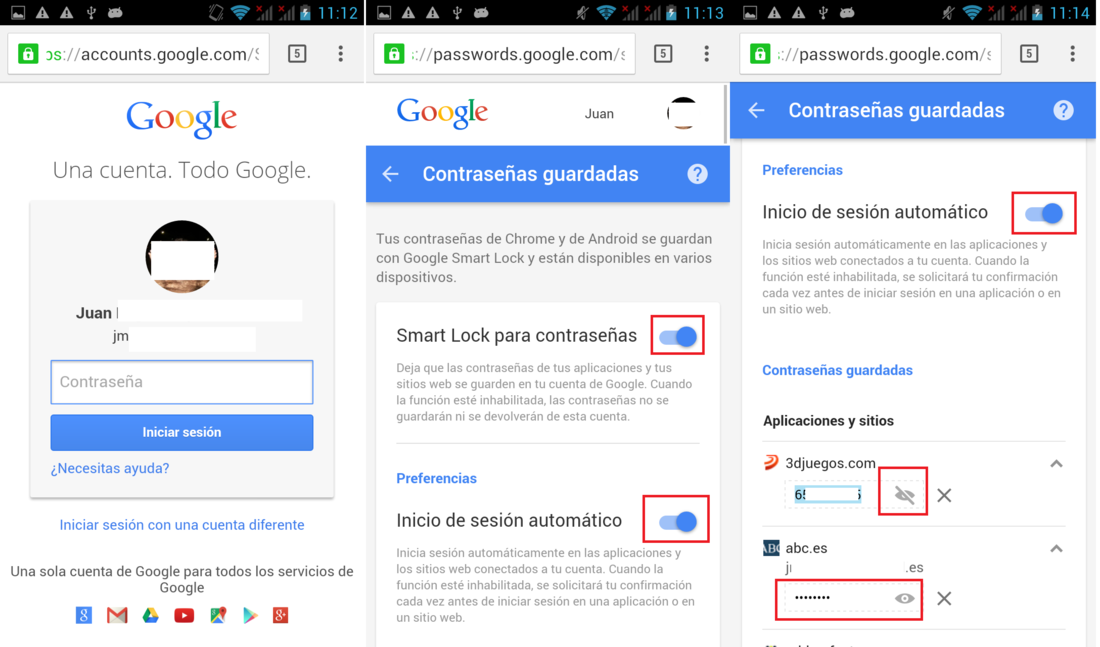The width and height of the screenshot is (1100, 647).
Task: Click the Iniciar sesión button
Action: 182,432
